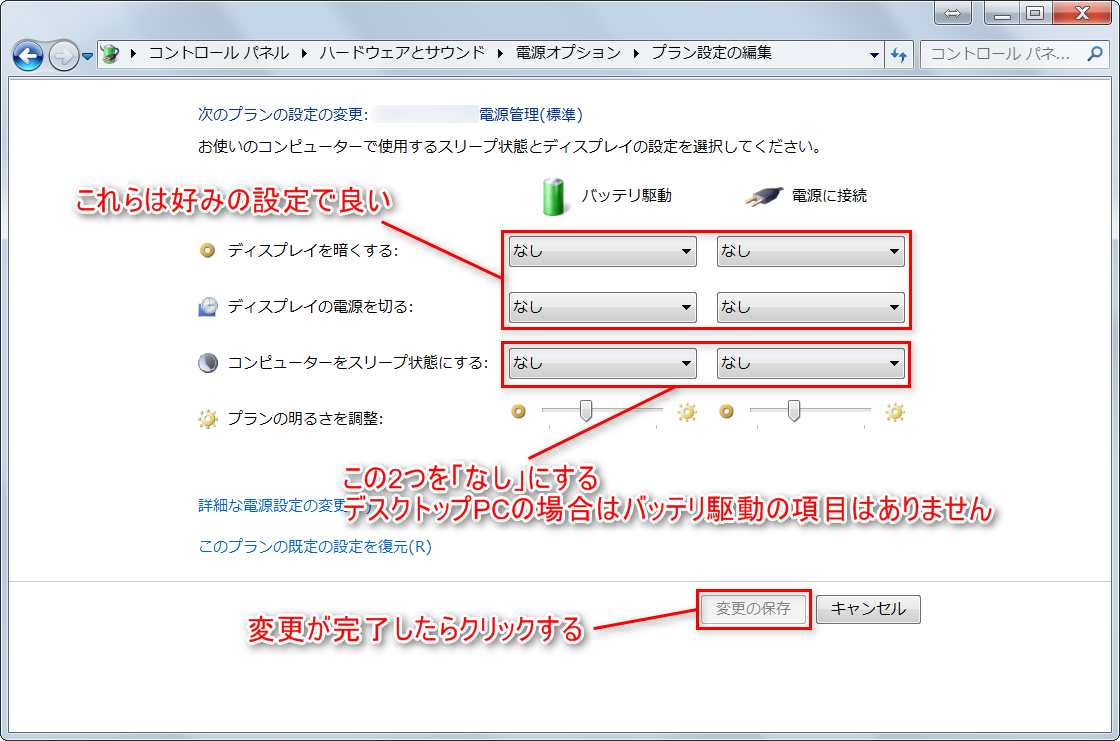
Task: Click the 電源に接続 column label
Action: 829,196
